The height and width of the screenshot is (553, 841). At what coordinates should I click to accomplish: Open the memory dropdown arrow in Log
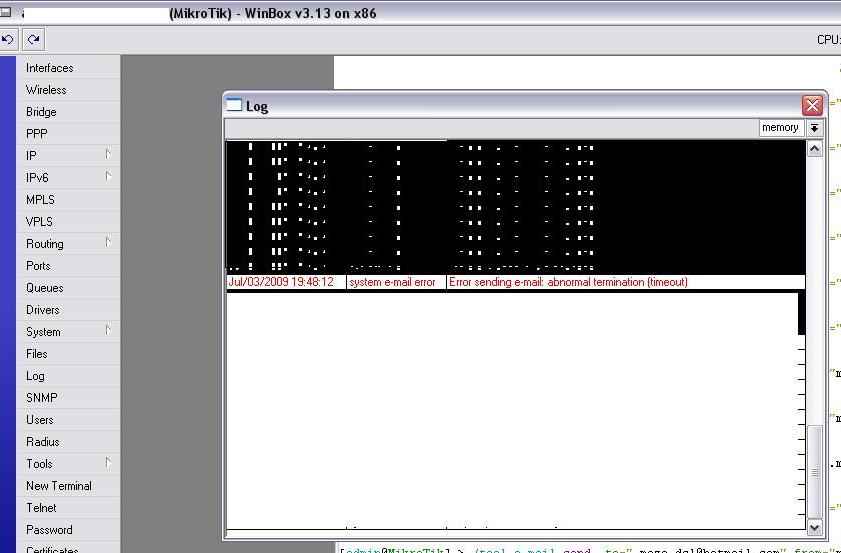[814, 128]
